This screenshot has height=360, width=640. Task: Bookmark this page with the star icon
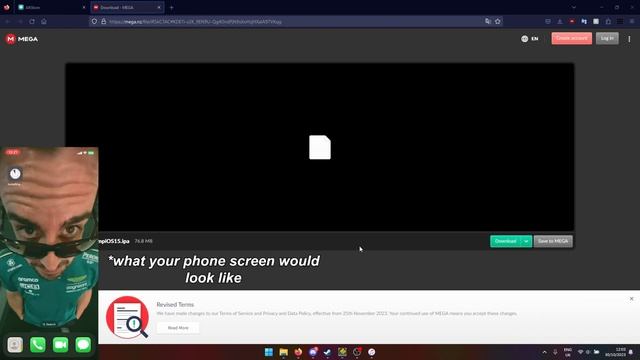coord(498,21)
